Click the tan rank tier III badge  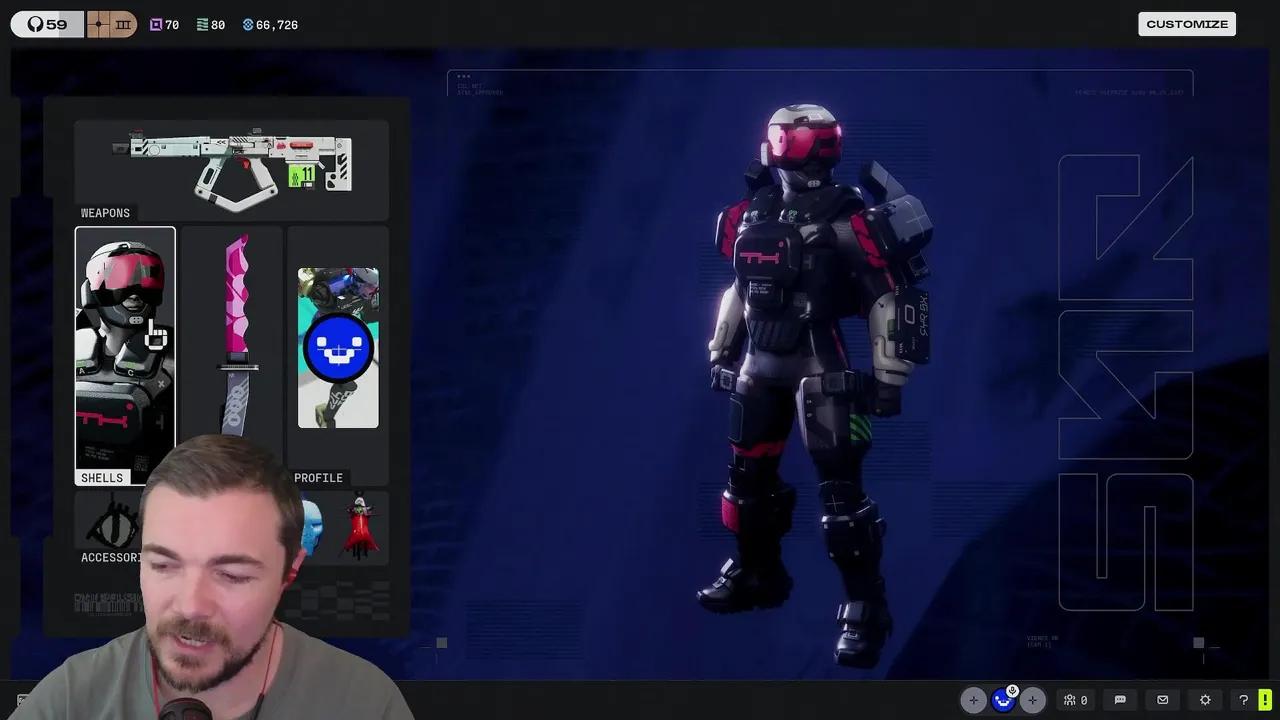[x=111, y=24]
